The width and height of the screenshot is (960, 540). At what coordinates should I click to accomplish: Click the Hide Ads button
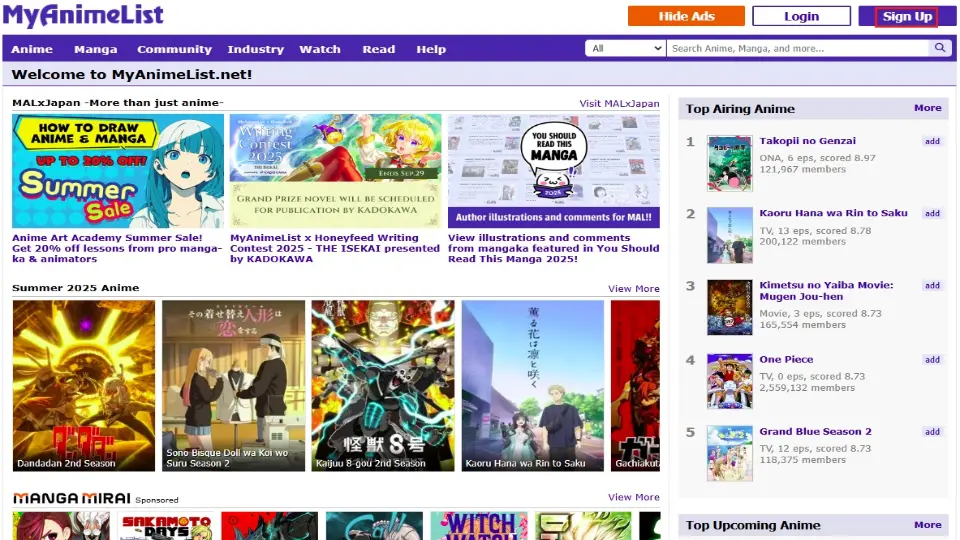(x=686, y=17)
